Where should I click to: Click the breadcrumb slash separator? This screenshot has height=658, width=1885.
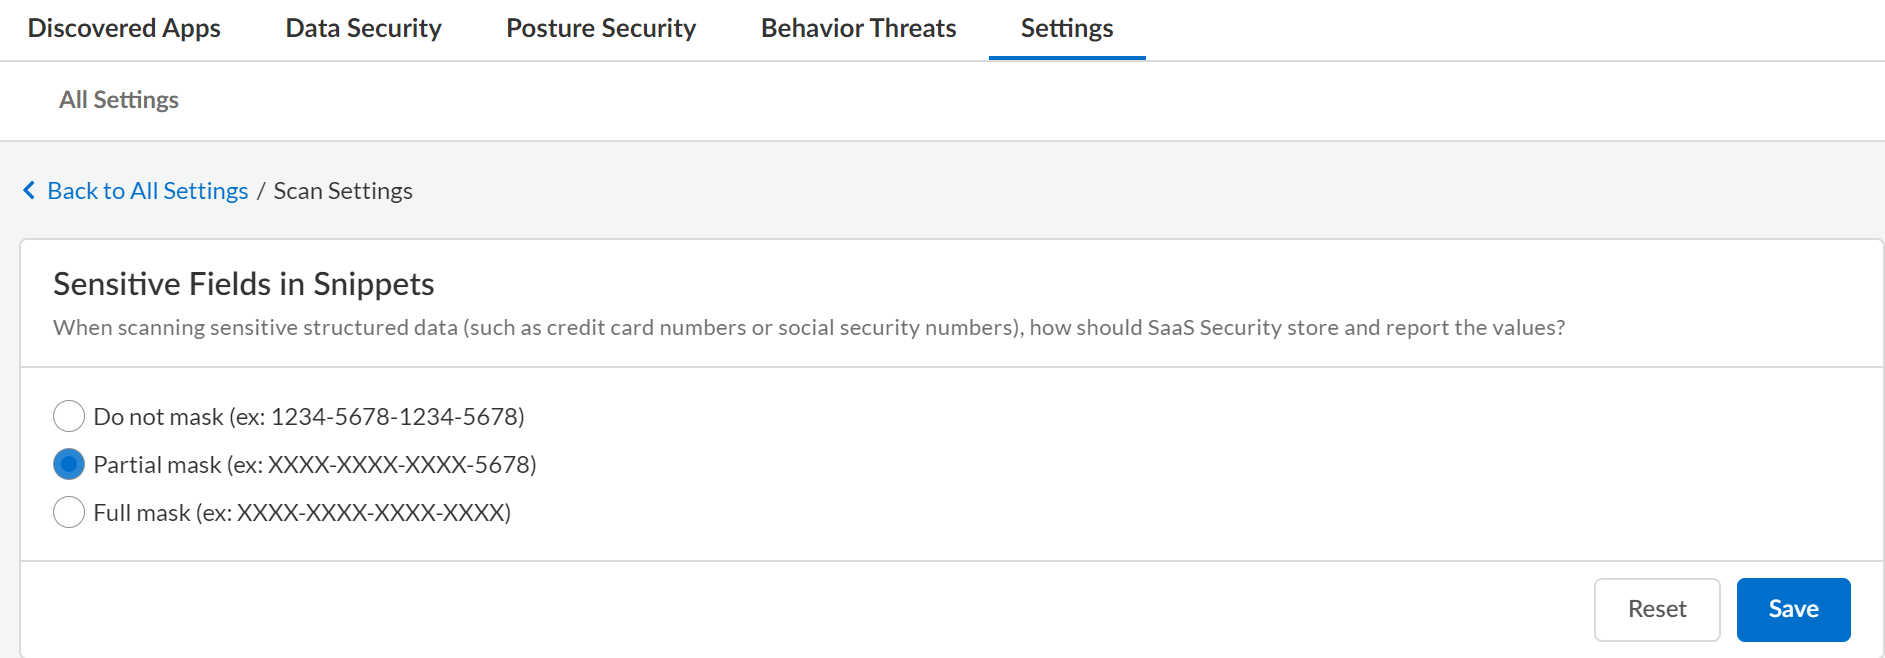pyautogui.click(x=261, y=190)
